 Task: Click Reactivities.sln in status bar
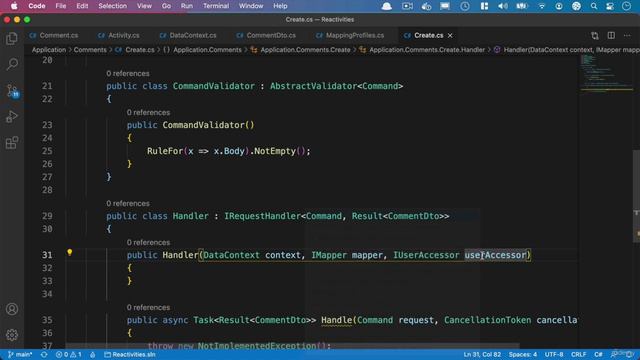point(130,355)
